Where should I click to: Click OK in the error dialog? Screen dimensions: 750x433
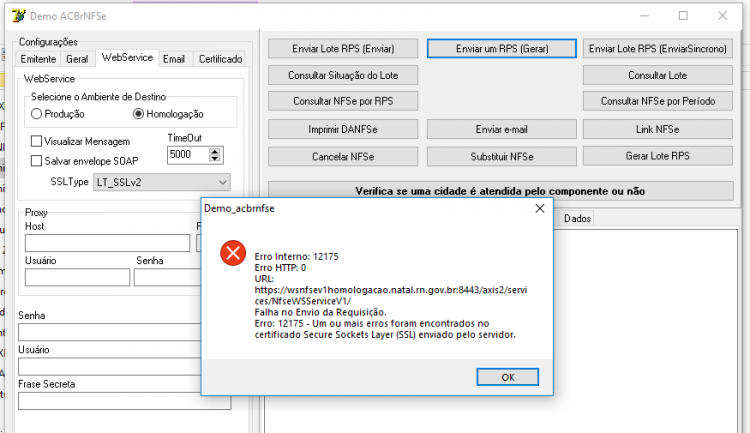click(507, 377)
